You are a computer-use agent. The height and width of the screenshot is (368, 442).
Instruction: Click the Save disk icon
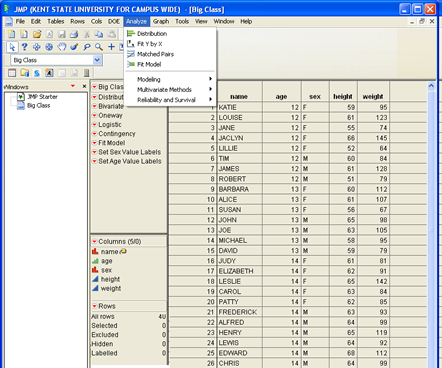62,34
